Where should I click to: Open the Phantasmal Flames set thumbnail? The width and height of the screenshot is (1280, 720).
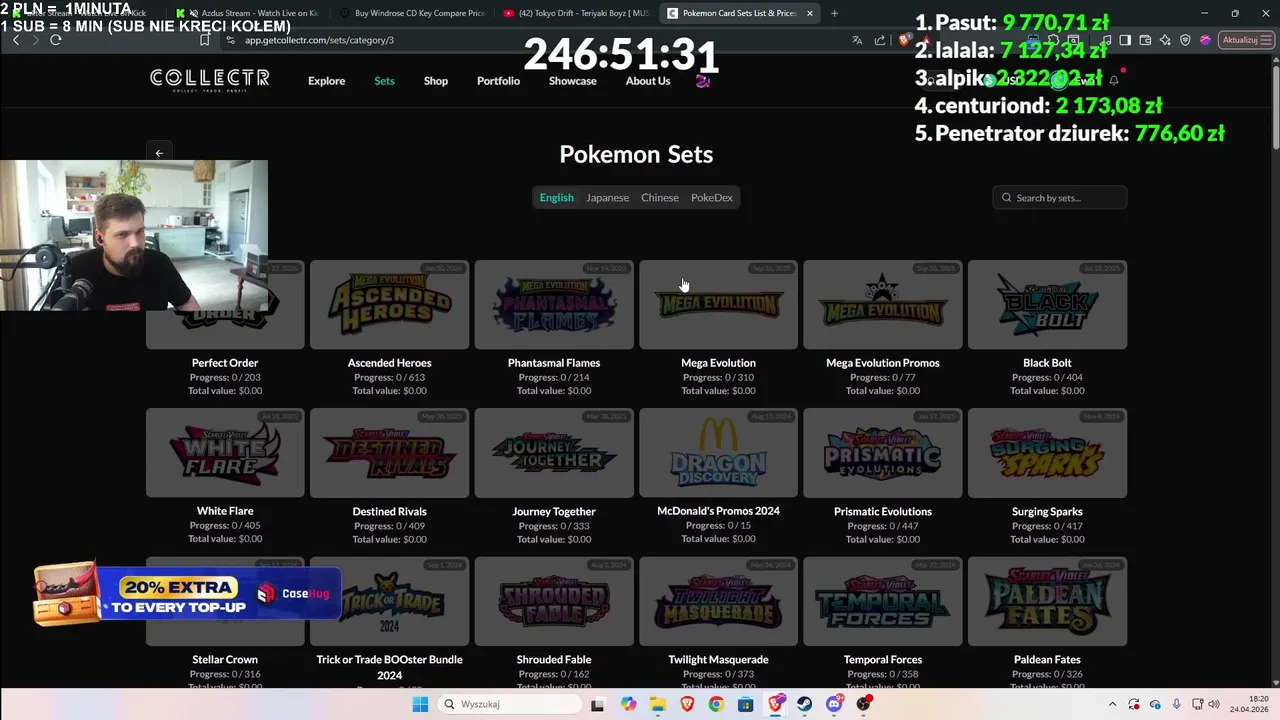pyautogui.click(x=553, y=305)
